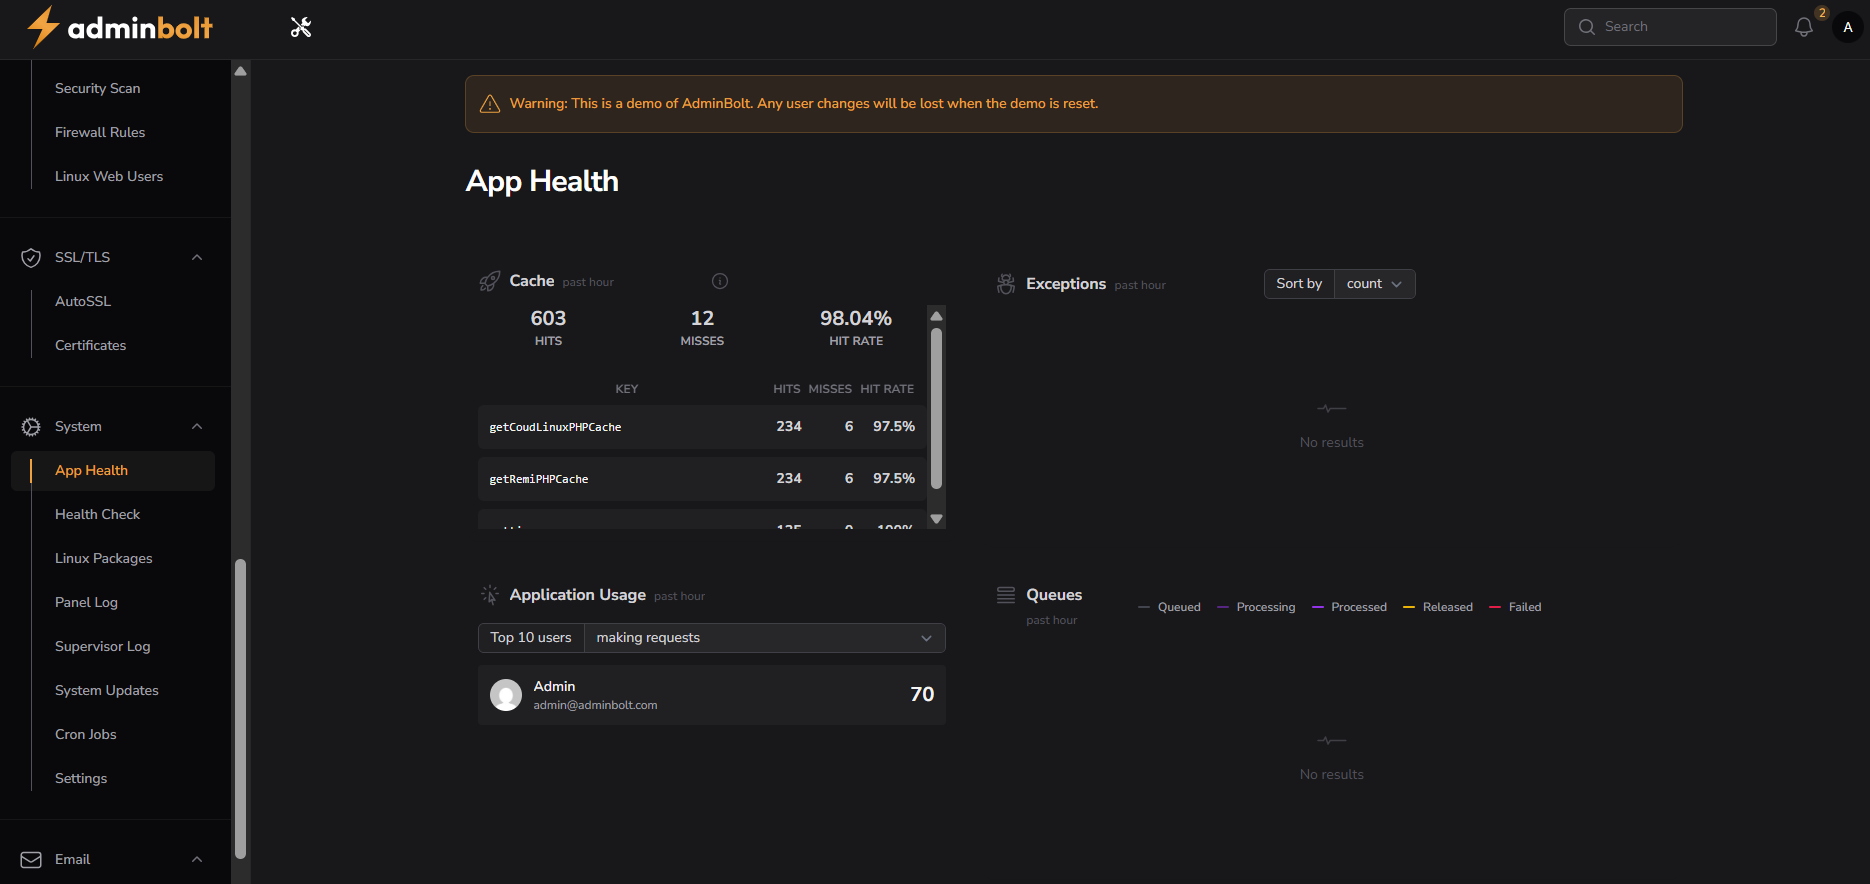This screenshot has width=1870, height=884.
Task: Click the 'Top 10 users' label
Action: pyautogui.click(x=531, y=638)
